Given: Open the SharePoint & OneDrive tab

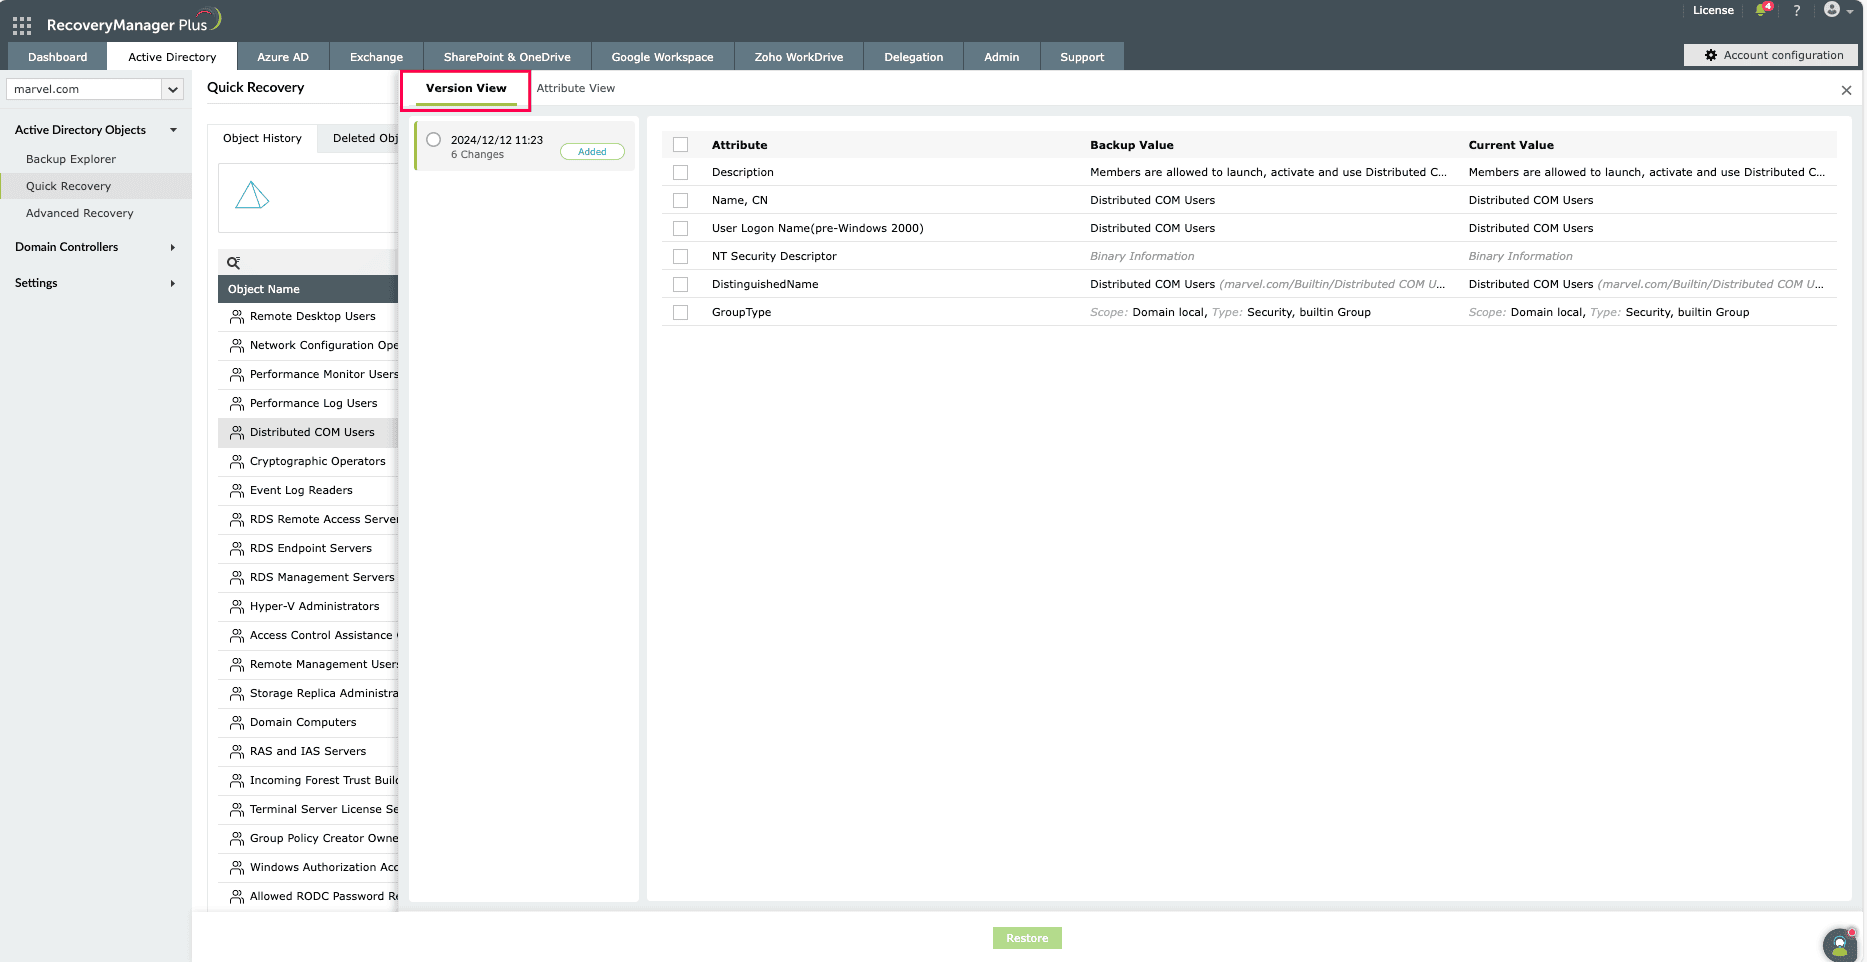Looking at the screenshot, I should click(507, 57).
